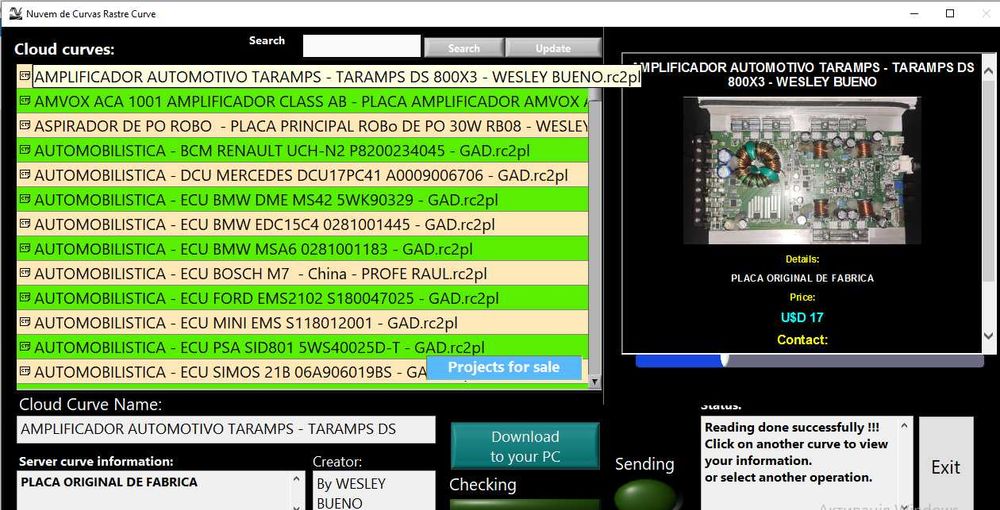Open the Projects for sale button
Screen dimensions: 1000x510
(504, 367)
